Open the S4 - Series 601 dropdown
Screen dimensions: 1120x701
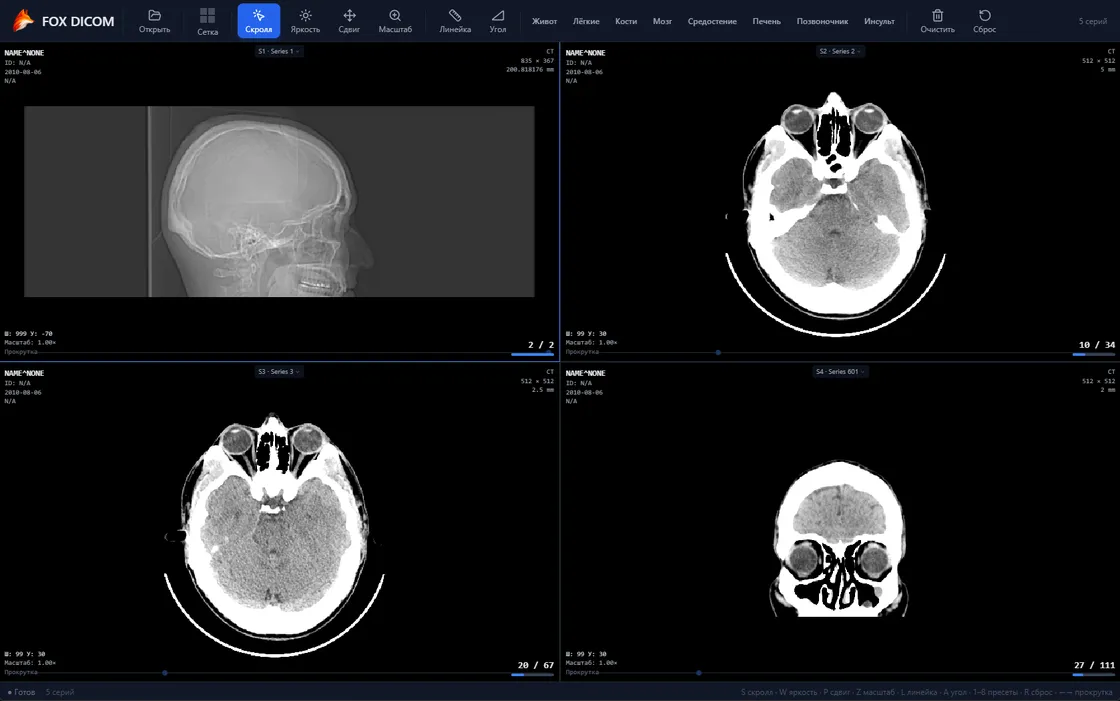[x=841, y=372]
